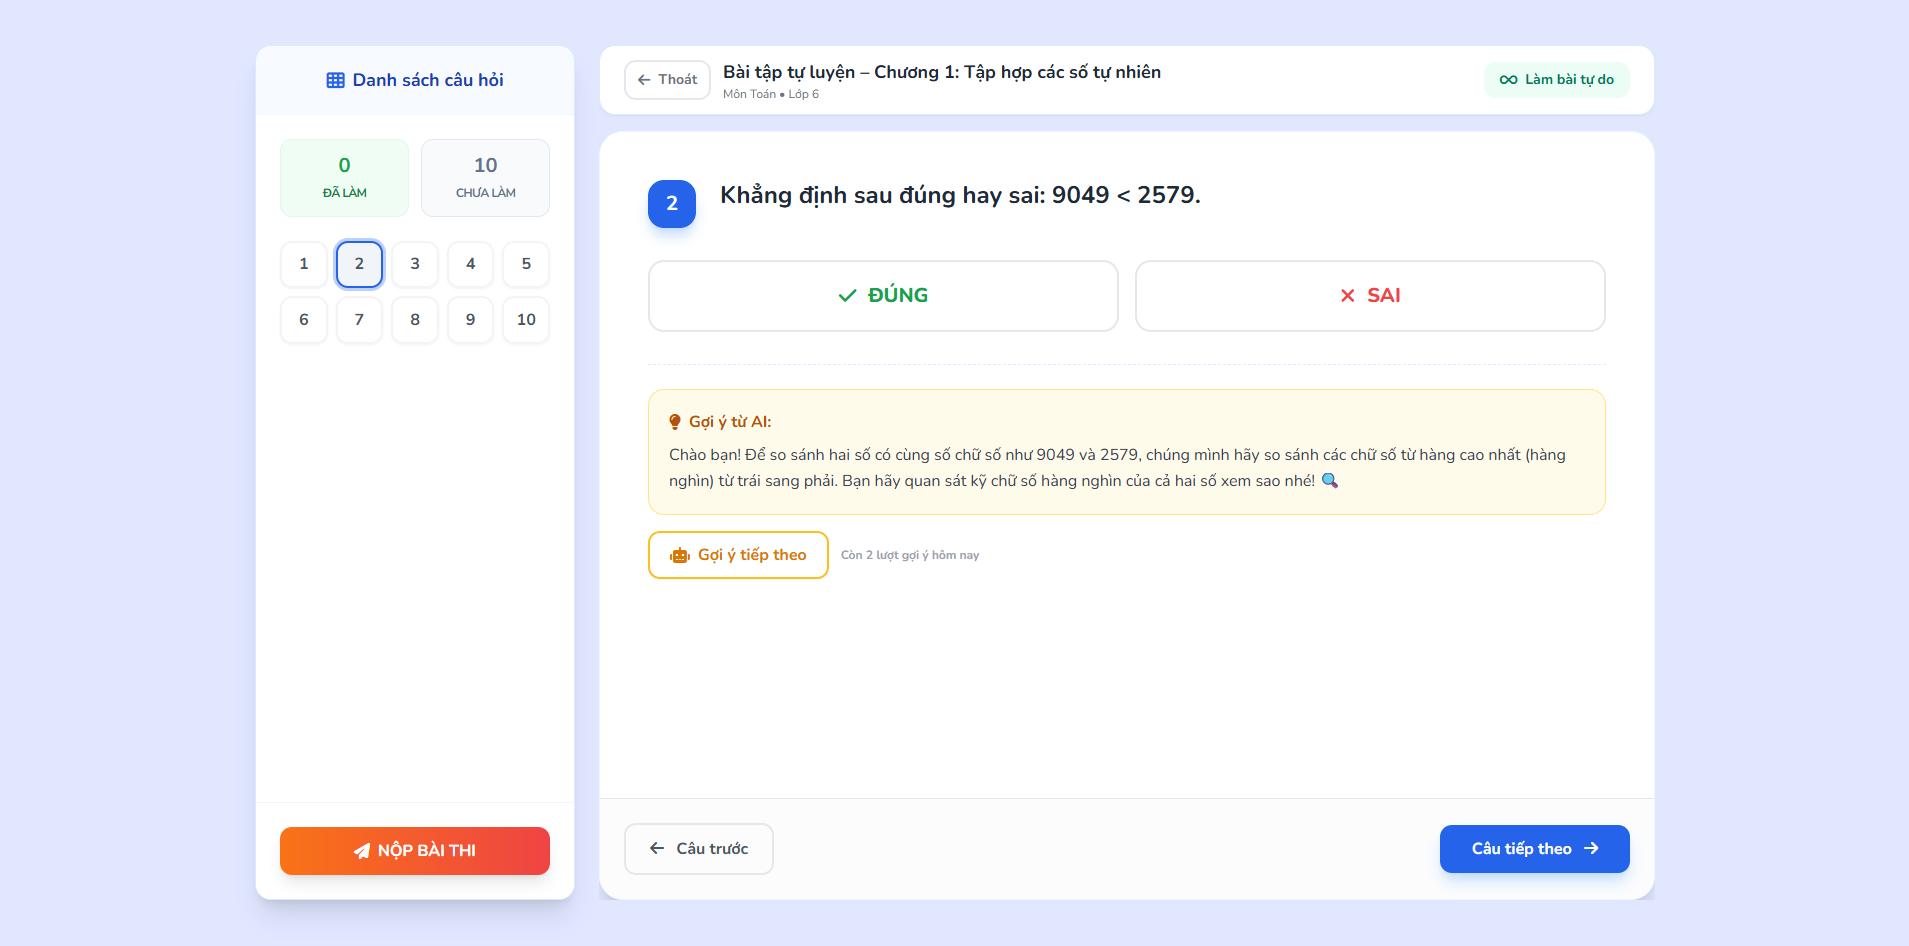Screen dimensions: 1909x946
Task: Click the left arrow on Câu trước
Action: tap(657, 849)
